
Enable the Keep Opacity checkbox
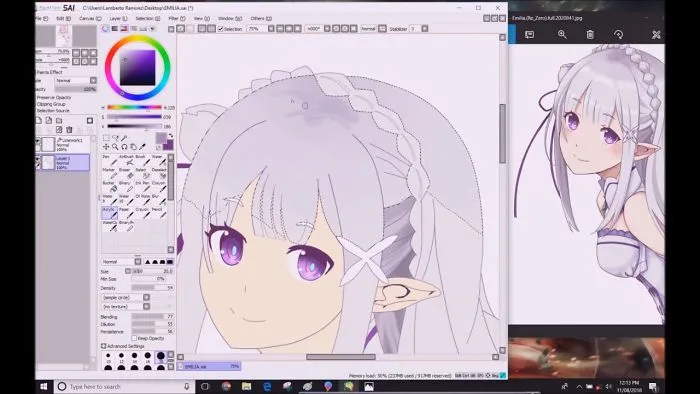pos(134,338)
